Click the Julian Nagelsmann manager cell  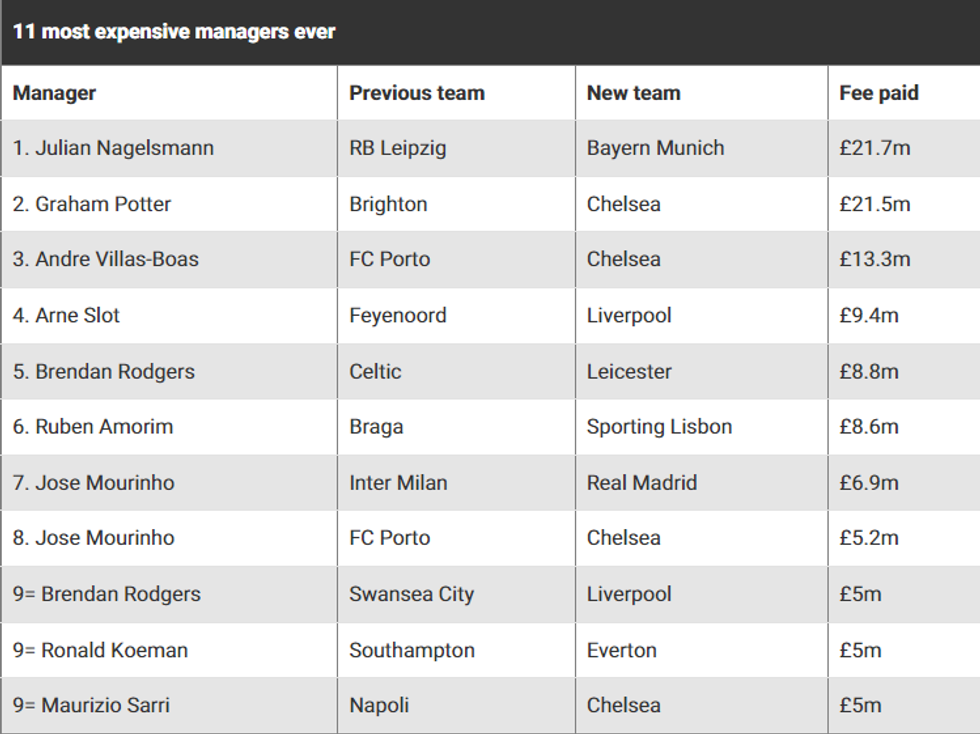coord(113,148)
